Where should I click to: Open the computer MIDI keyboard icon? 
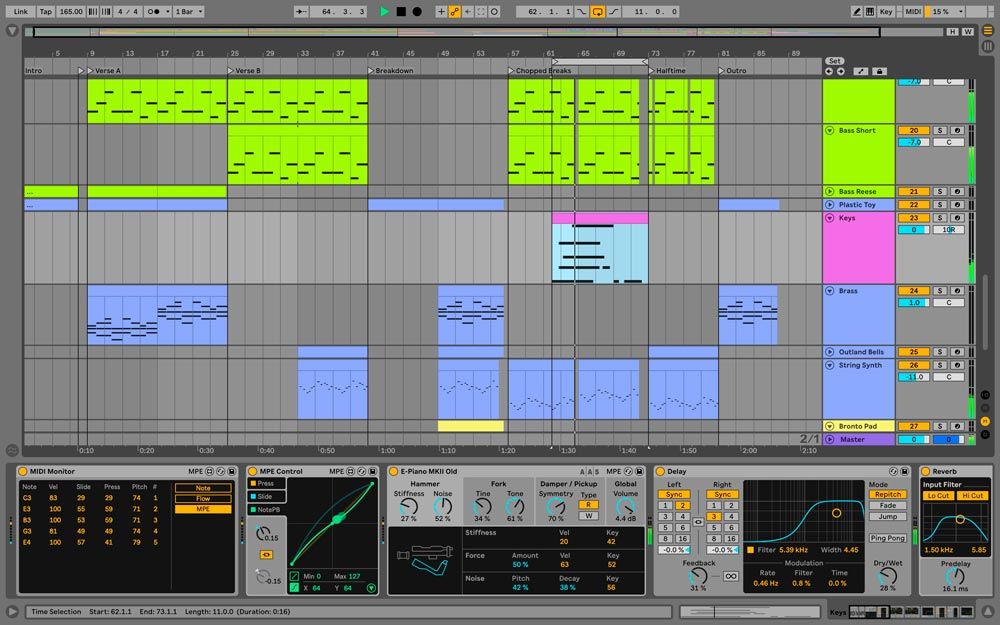click(870, 11)
